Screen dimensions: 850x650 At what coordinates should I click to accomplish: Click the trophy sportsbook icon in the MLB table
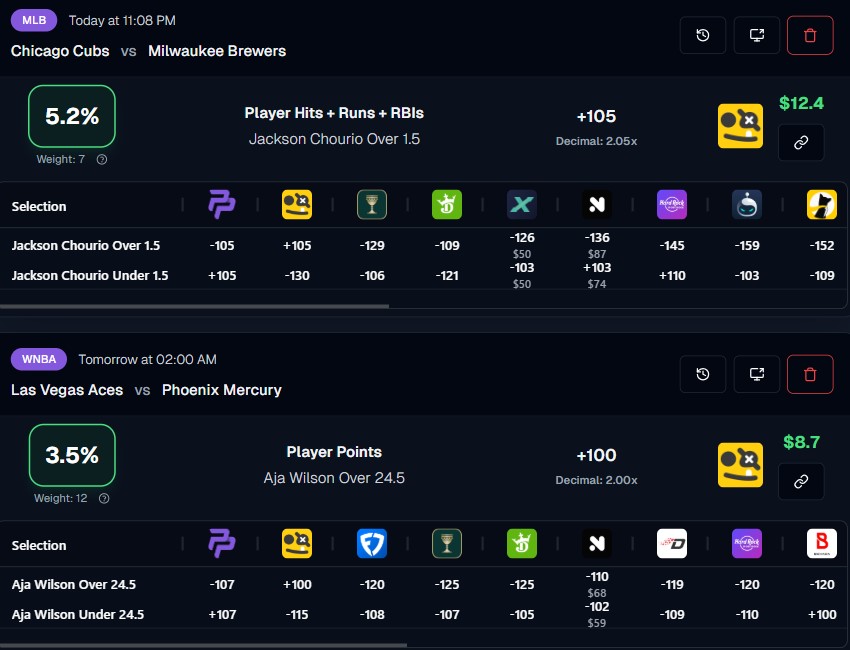coord(371,205)
